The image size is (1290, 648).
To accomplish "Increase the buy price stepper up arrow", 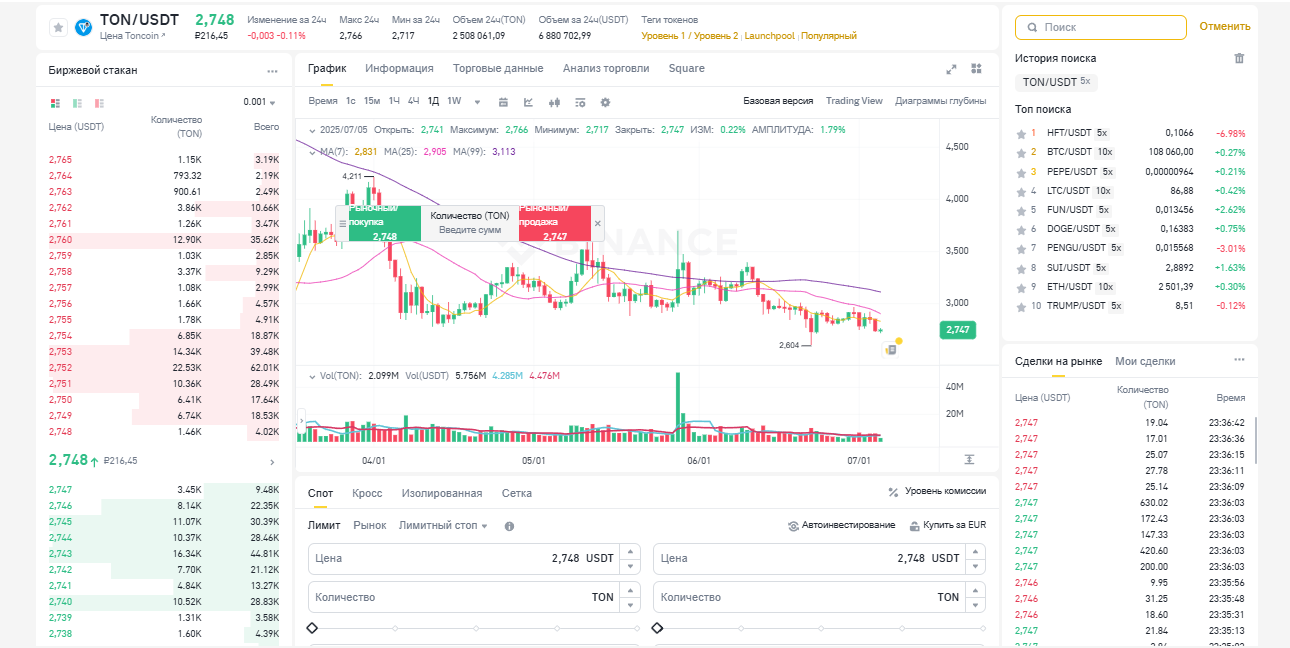I will [x=630, y=551].
